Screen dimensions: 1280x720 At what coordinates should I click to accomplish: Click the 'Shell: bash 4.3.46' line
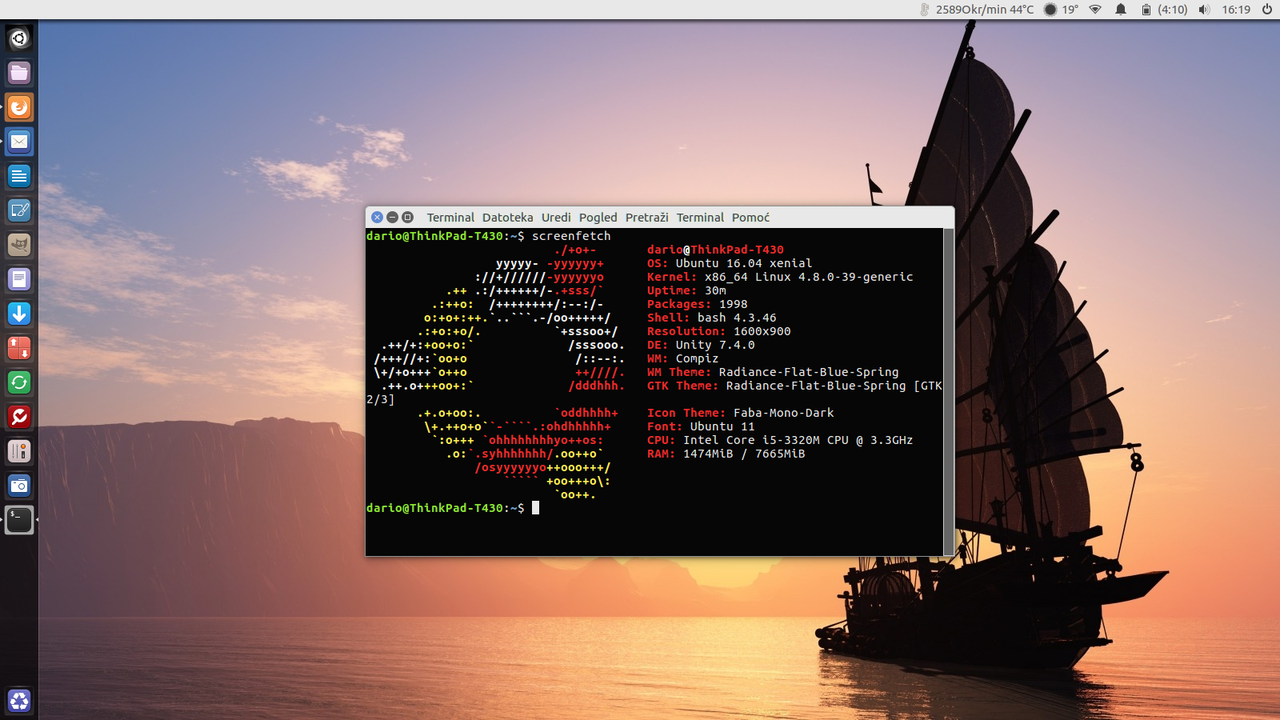711,318
